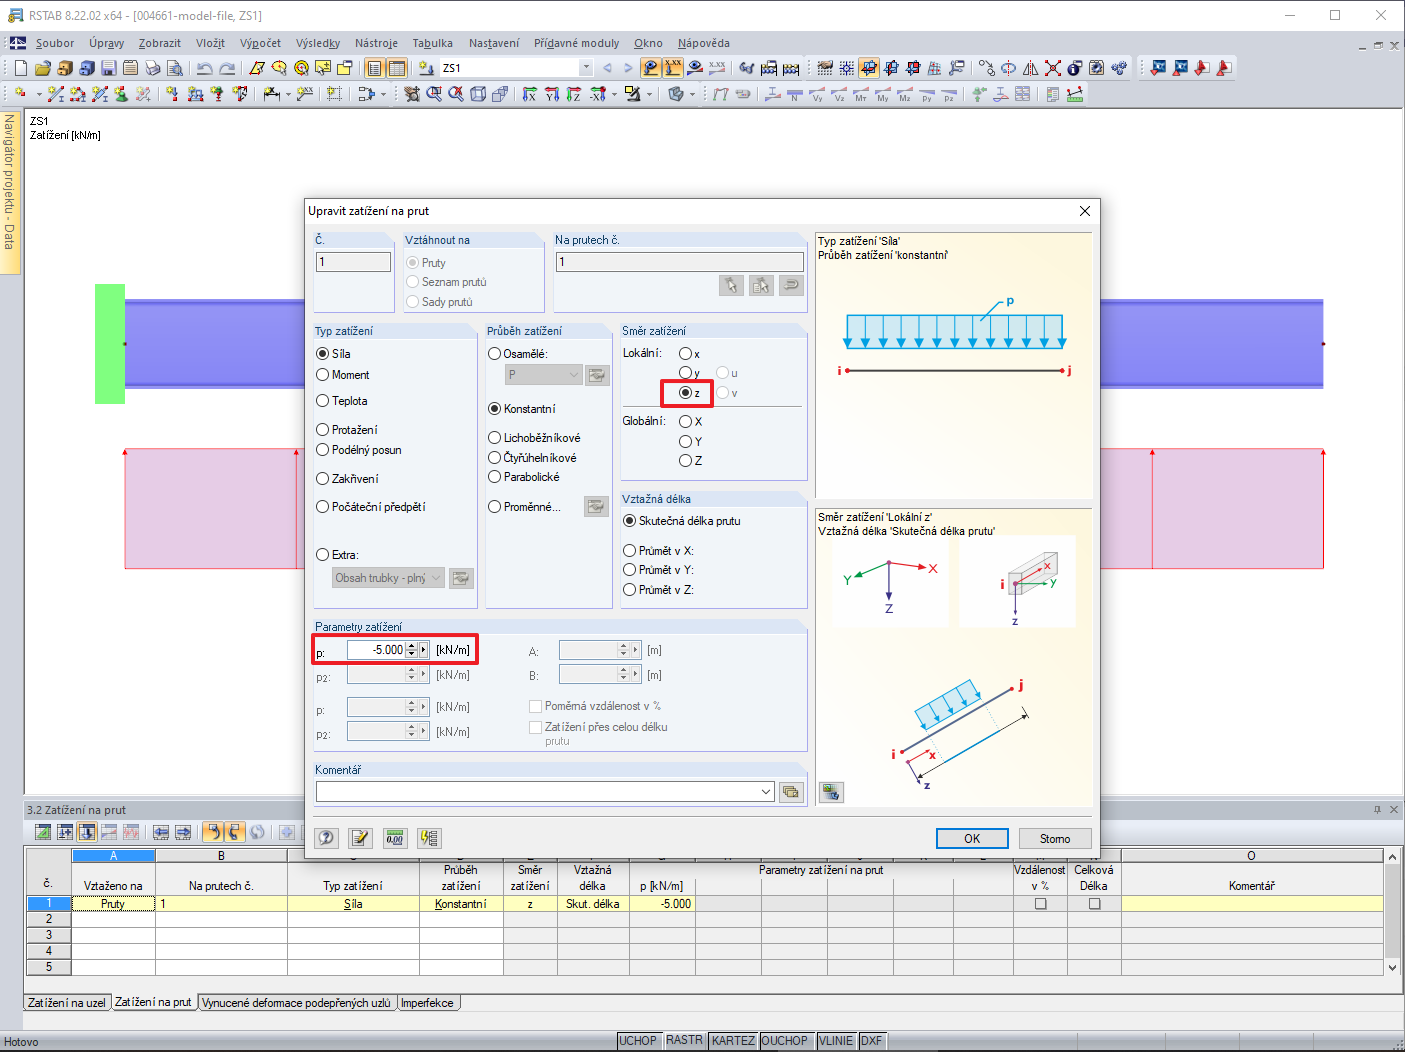Switch to the Imperfekce tab

[x=428, y=1002]
